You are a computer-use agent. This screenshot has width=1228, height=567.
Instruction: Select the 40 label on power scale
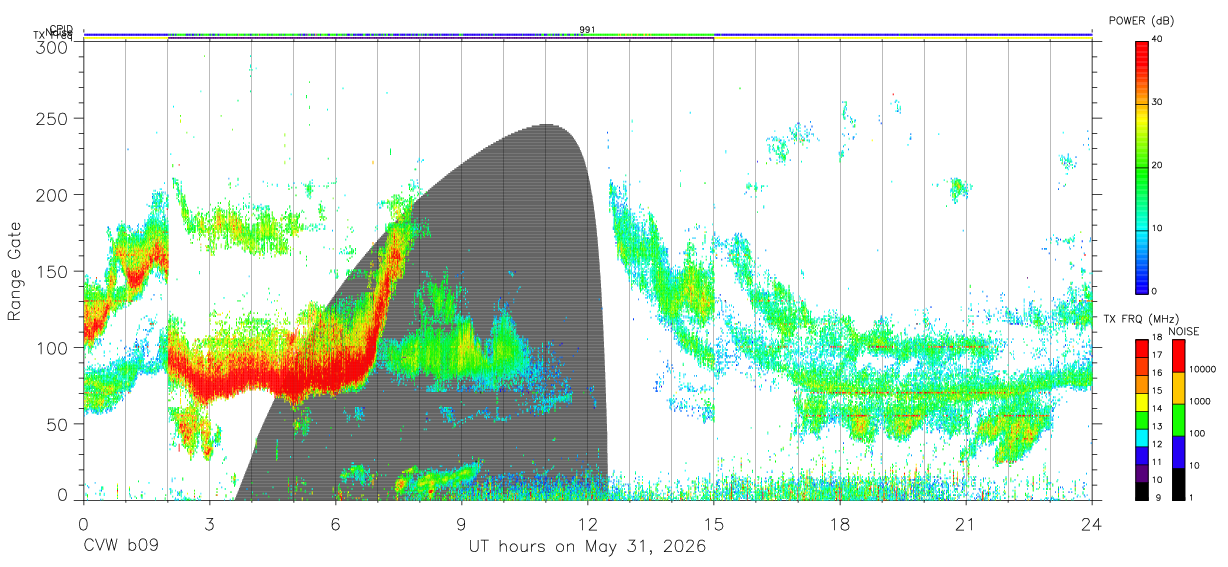(x=1158, y=41)
